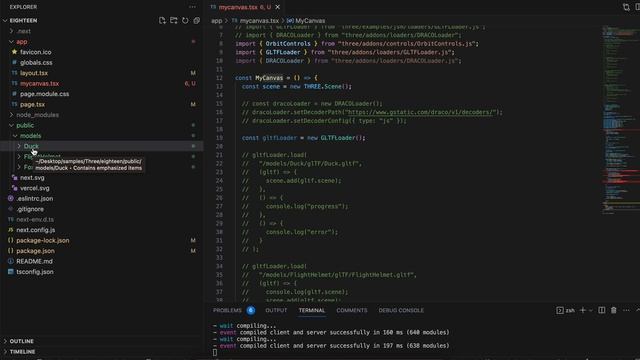Click line number 12 in gutter
The image size is (640, 360).
pos(220,78)
